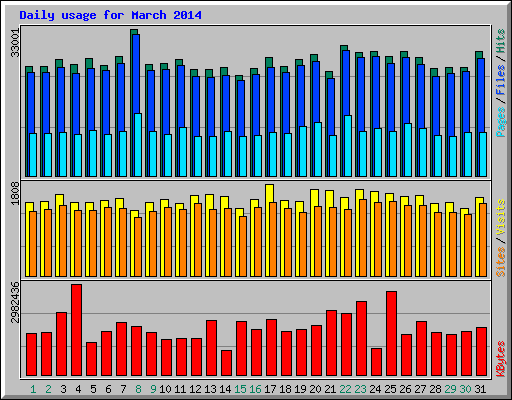
Task: Click the "Daily usage for March 2014" title
Action: [x=110, y=15]
